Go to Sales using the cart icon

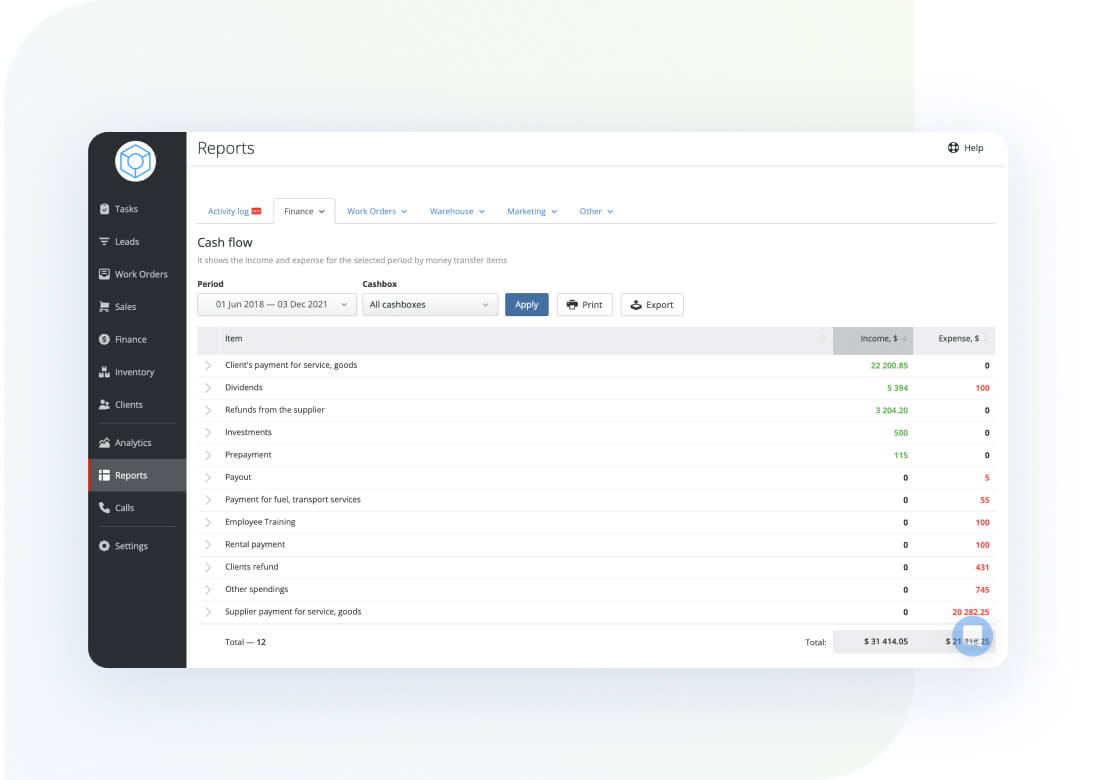105,307
